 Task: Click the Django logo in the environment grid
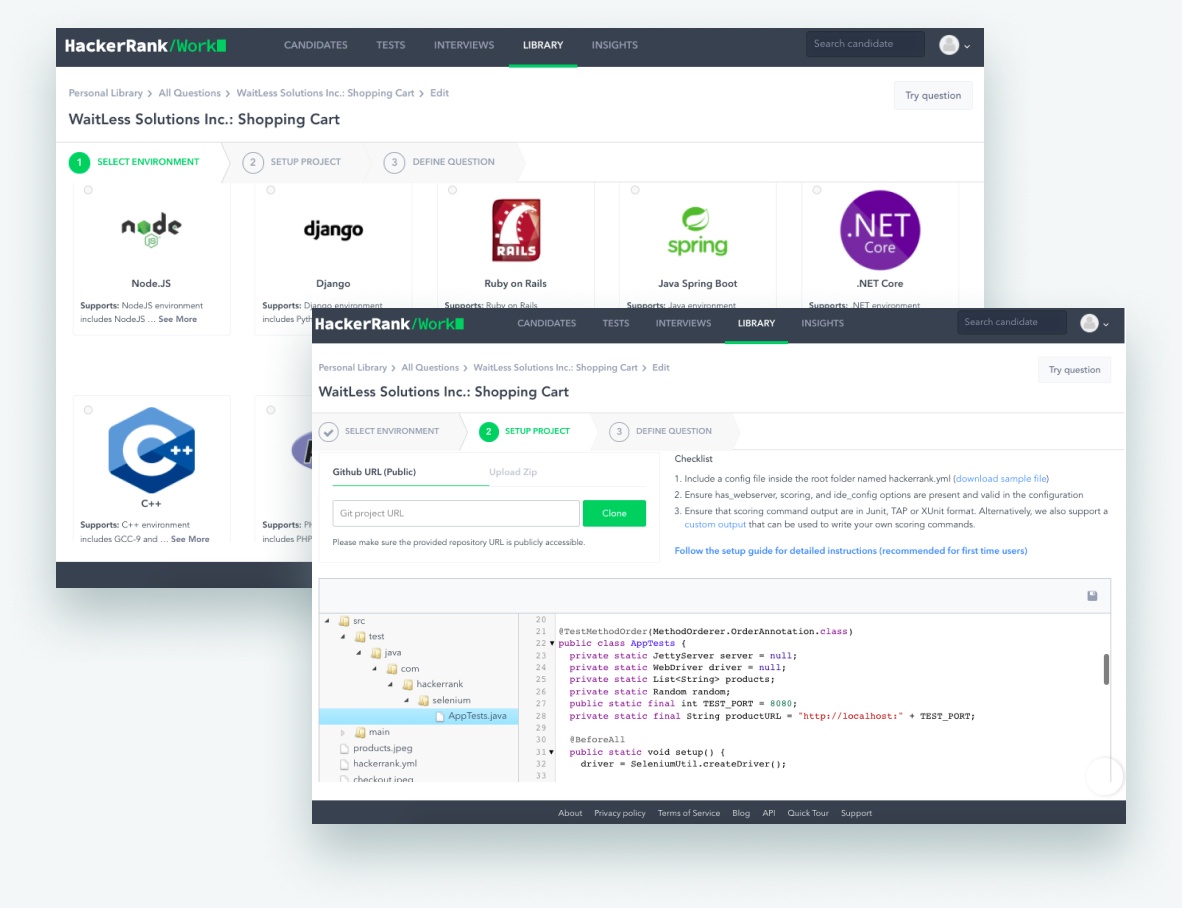[x=333, y=229]
